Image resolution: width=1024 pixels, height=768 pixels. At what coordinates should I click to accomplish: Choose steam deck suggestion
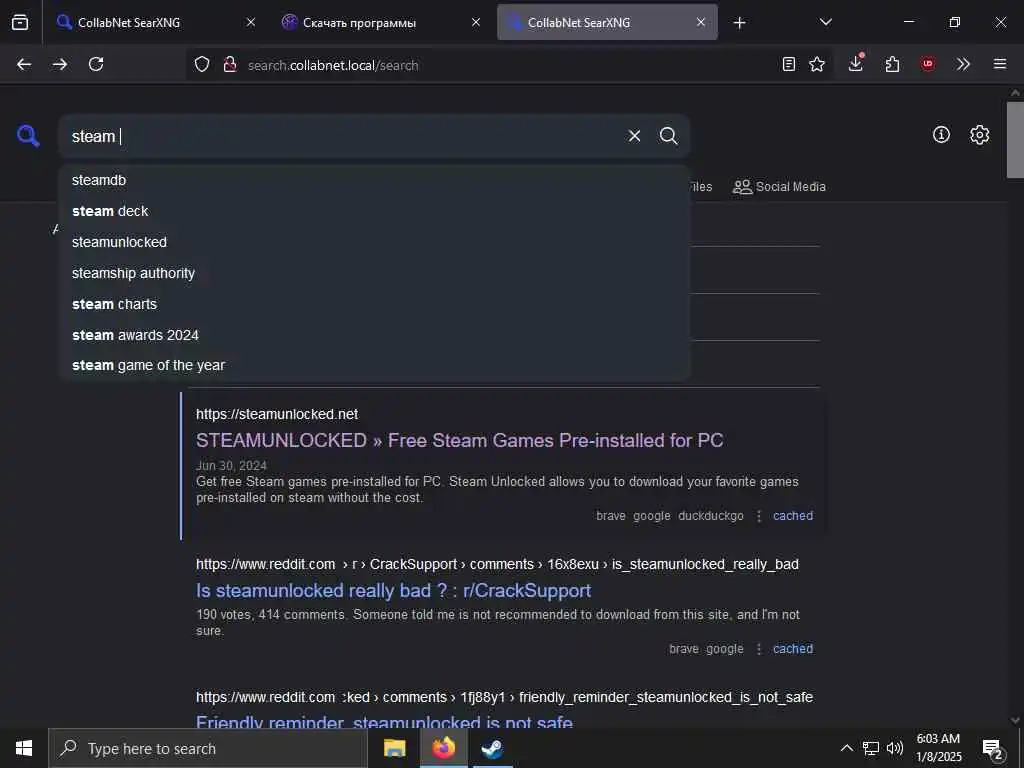pos(374,211)
